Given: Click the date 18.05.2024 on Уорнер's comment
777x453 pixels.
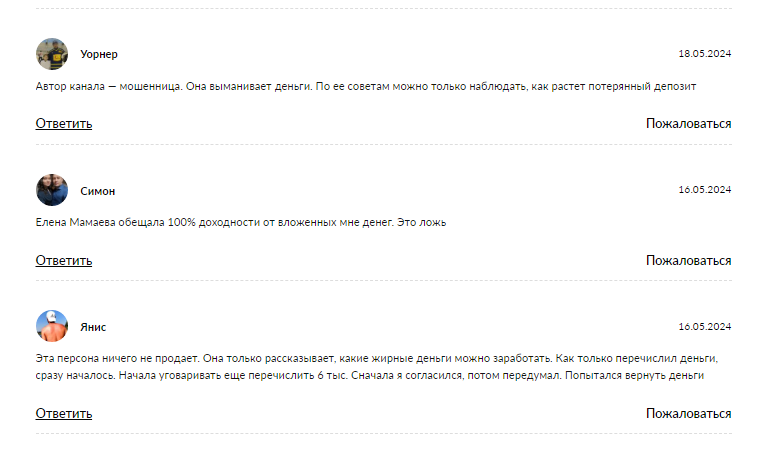Looking at the screenshot, I should 705,54.
